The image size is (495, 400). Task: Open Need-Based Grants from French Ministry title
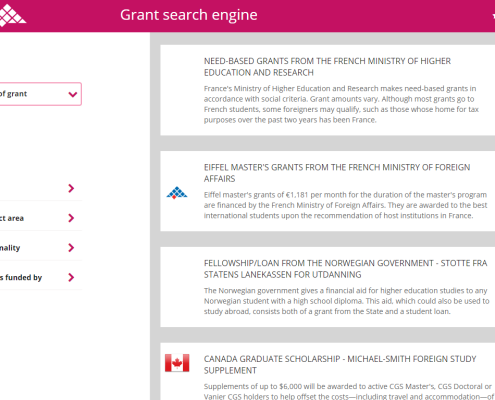coord(327,67)
